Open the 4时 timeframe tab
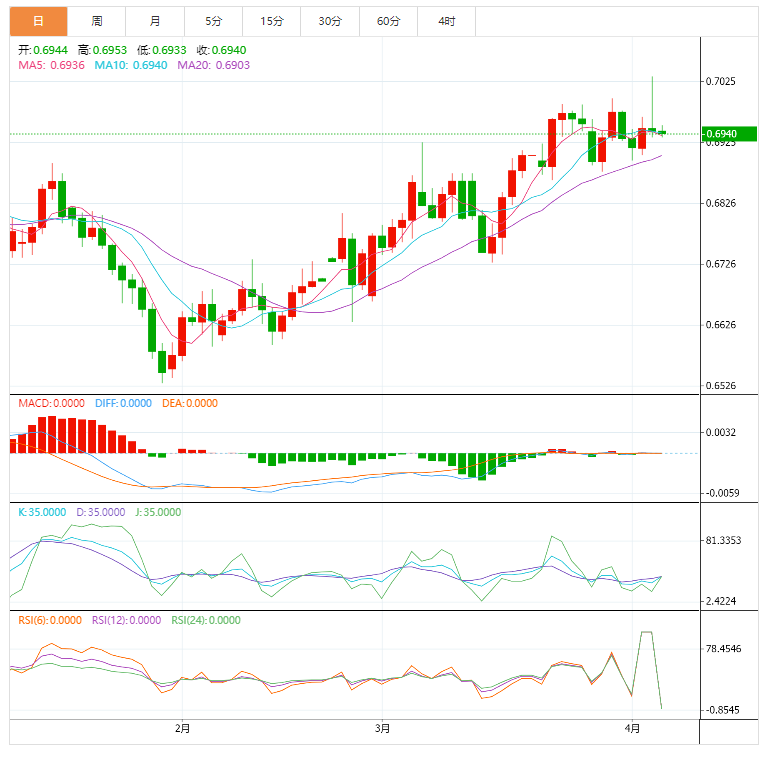 coord(447,22)
